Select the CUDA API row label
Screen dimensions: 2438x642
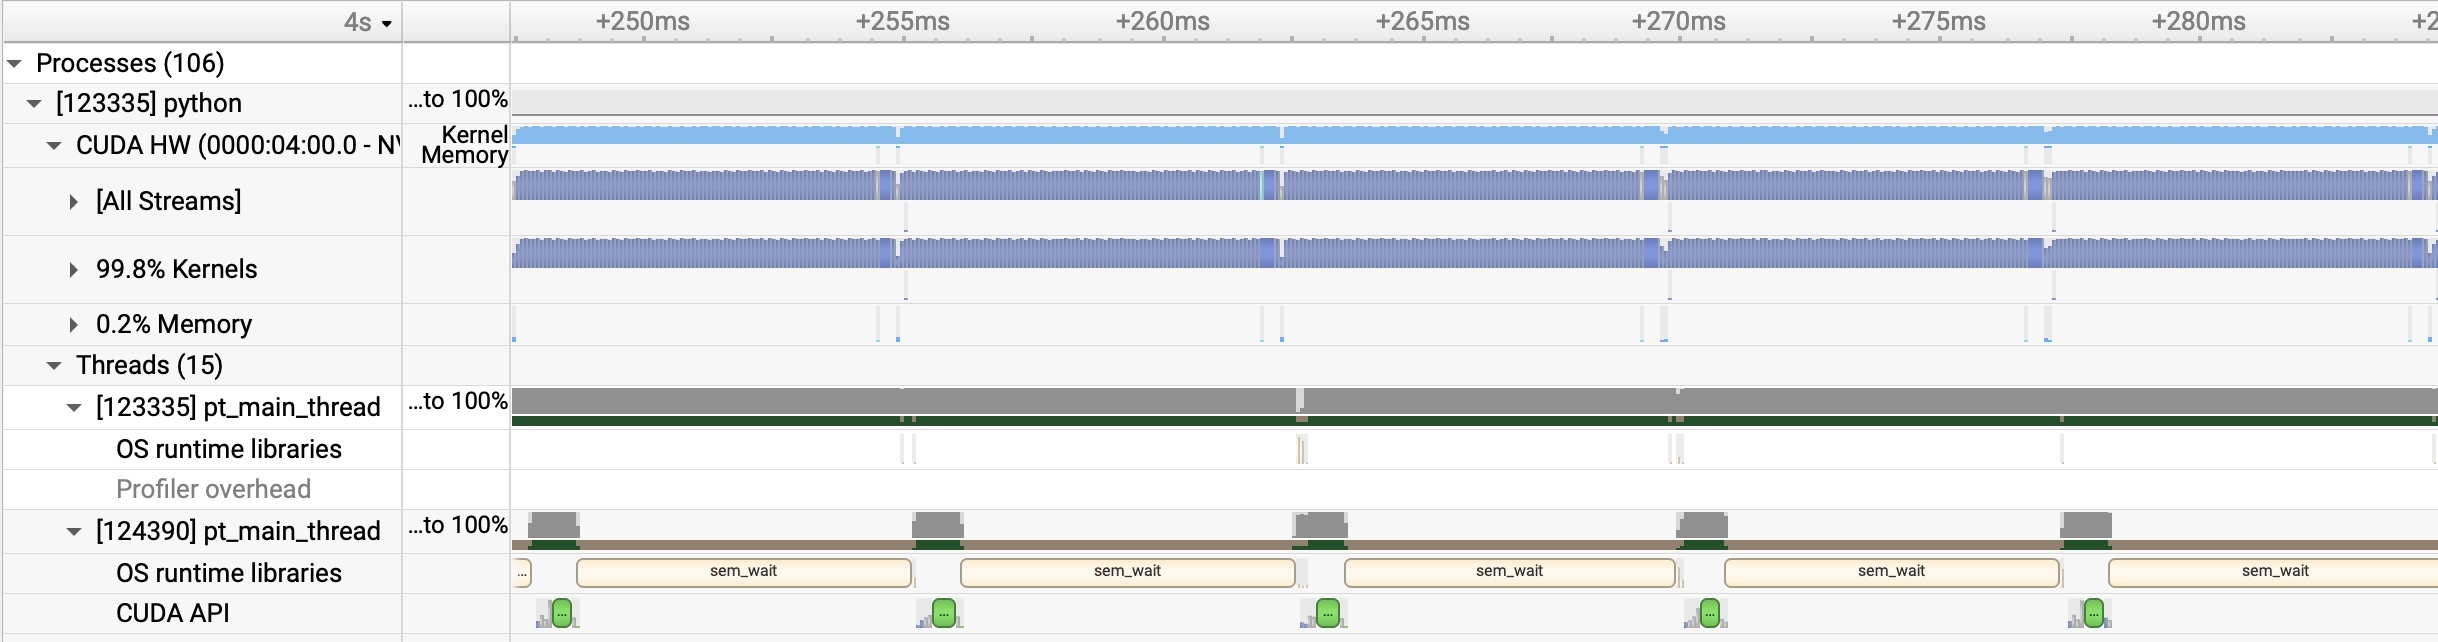tap(172, 613)
